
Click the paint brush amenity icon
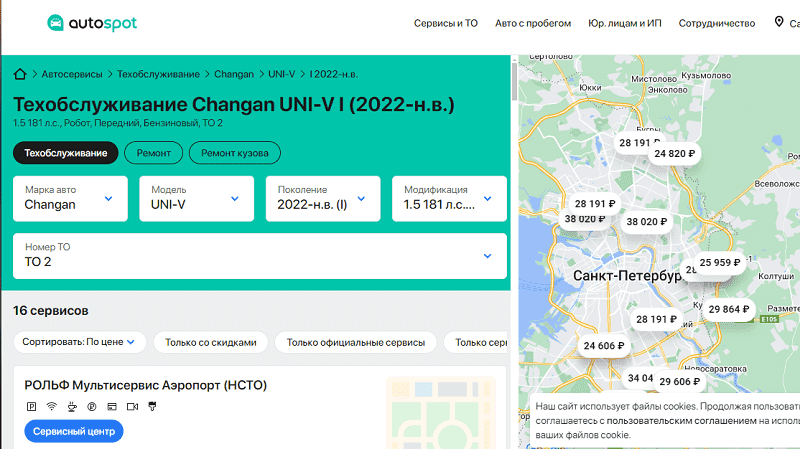(152, 407)
